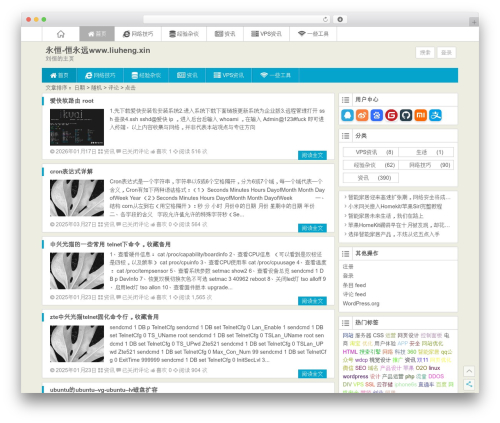Sort articles by 点击
500x423 pixels.
130,88
